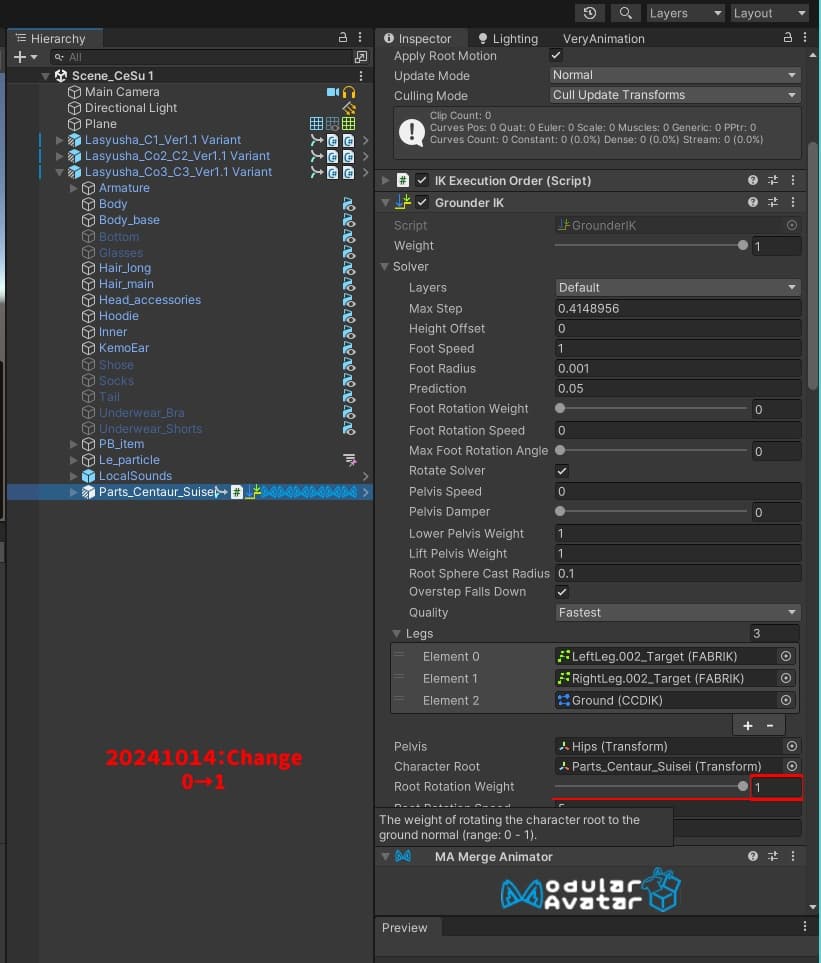Viewport: 821px width, 963px height.
Task: Disable the IK Execution Order script checkbox
Action: pyautogui.click(x=422, y=181)
